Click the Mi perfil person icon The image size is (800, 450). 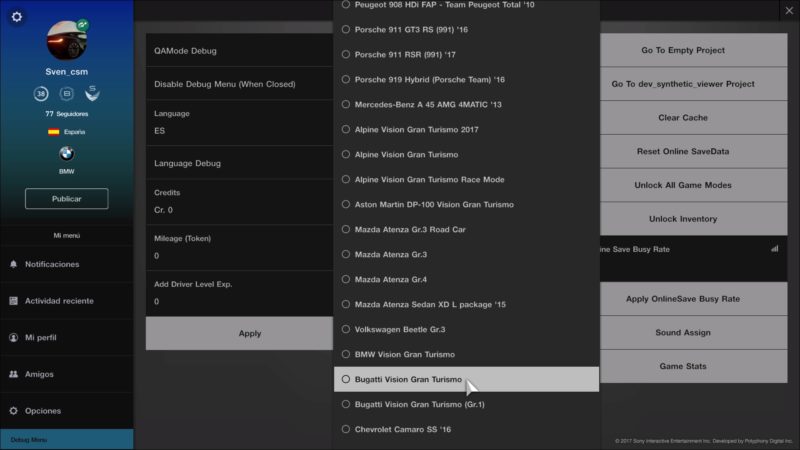13,337
